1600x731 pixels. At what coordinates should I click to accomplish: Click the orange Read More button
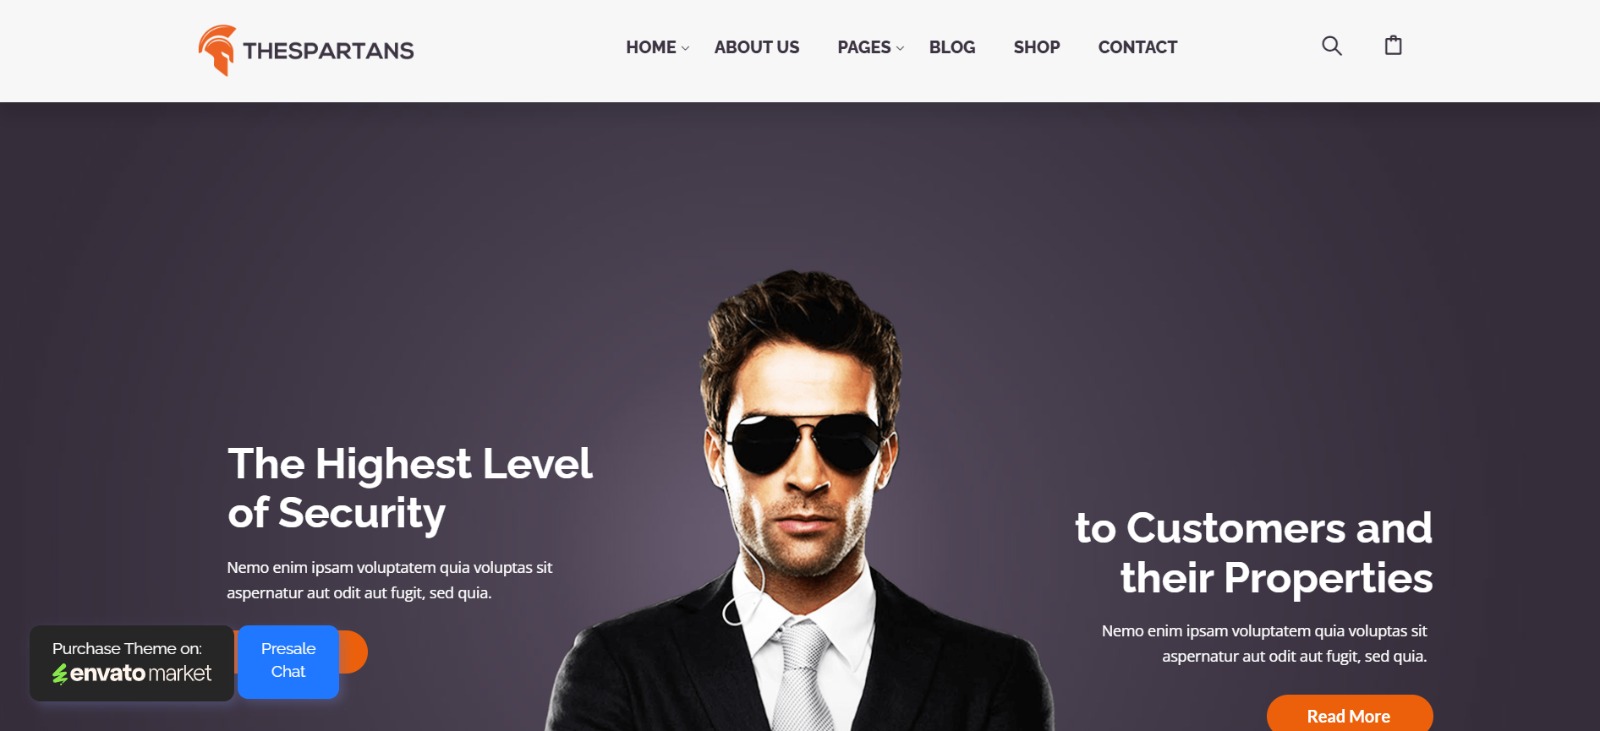[x=1349, y=714]
